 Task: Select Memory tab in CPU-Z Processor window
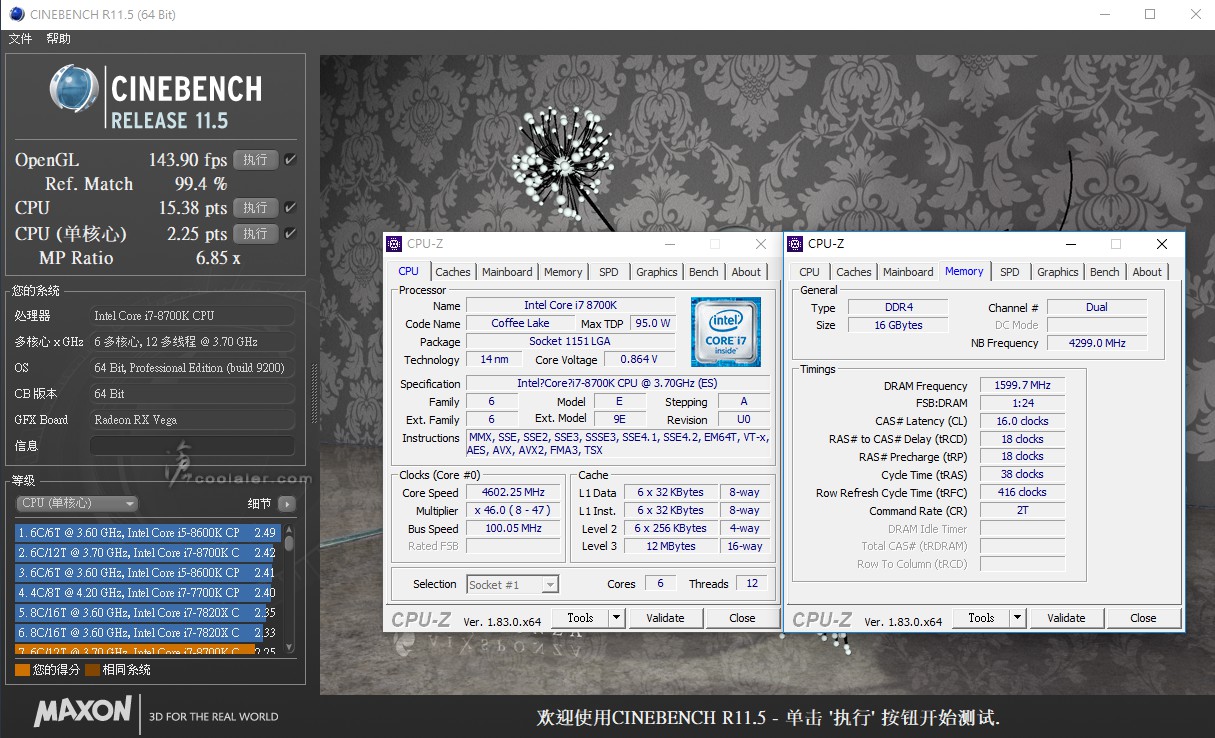[563, 272]
